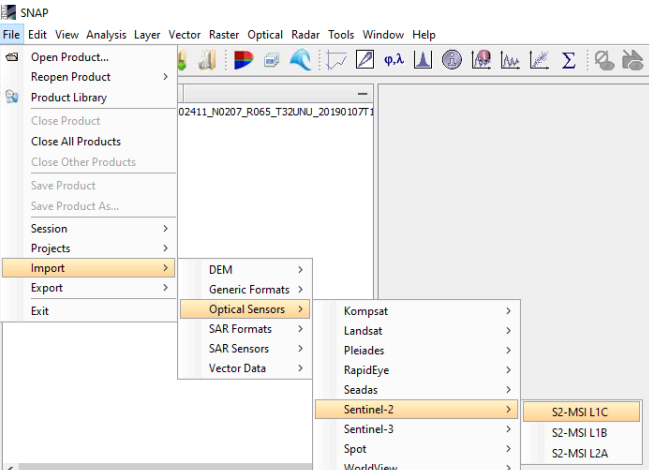Viewport: 649px width, 470px height.
Task: Open the scatter plot icon
Action: tap(539, 60)
